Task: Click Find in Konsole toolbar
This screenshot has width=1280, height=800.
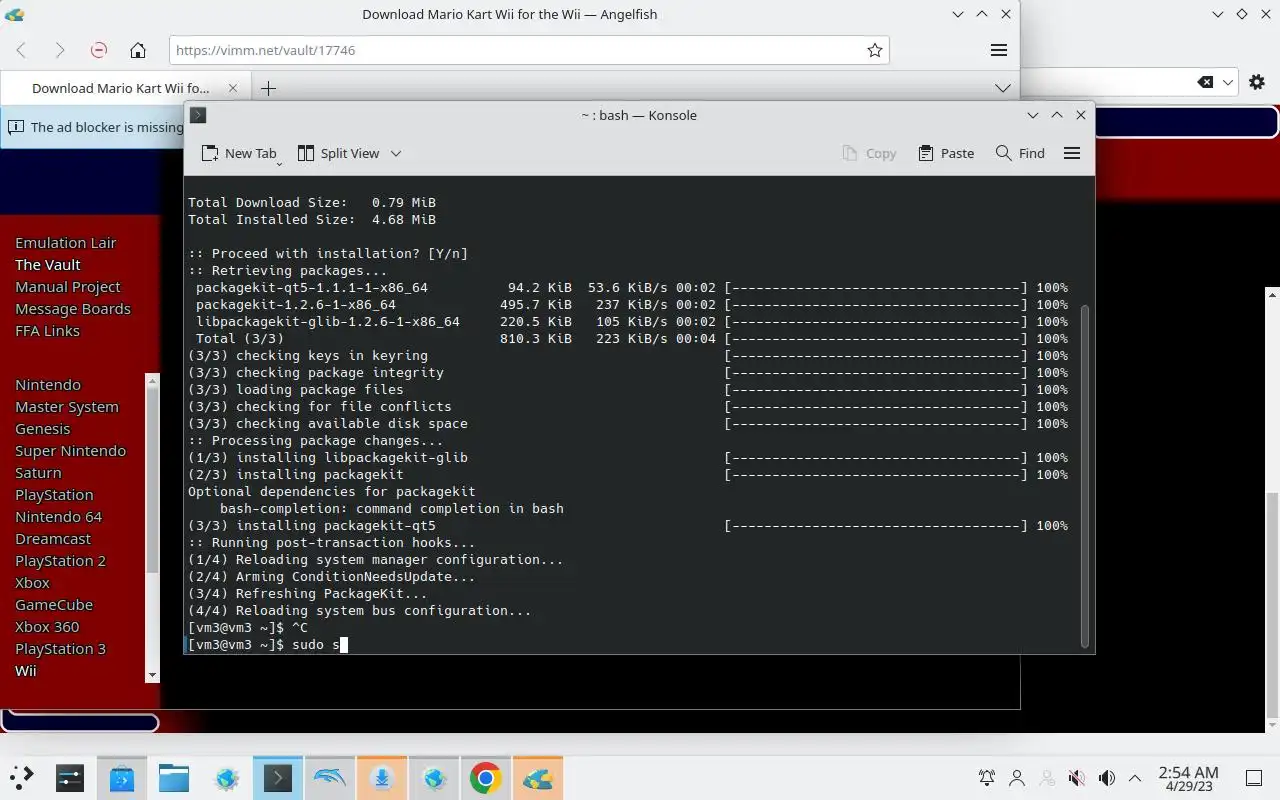Action: coord(1020,153)
